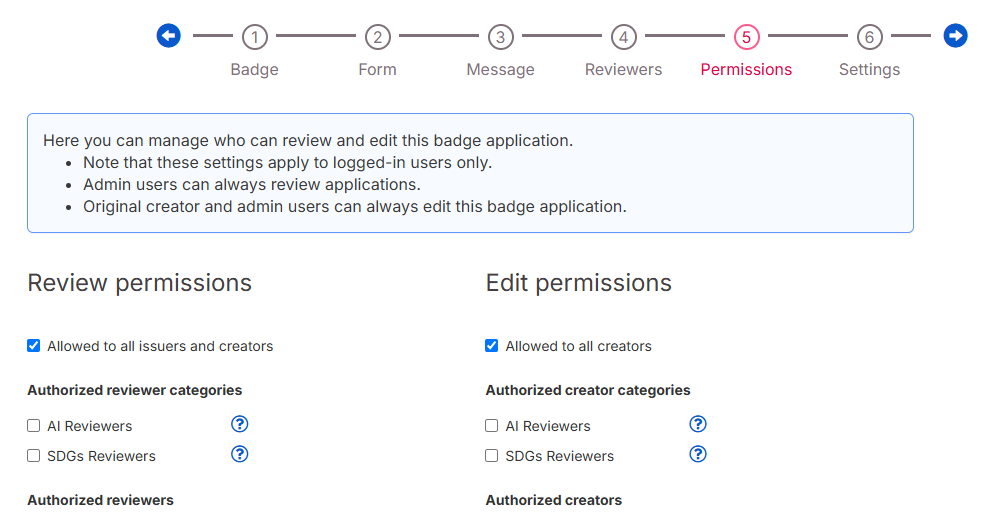Select step 2 circle for Form
The width and height of the screenshot is (1004, 516).
click(377, 37)
